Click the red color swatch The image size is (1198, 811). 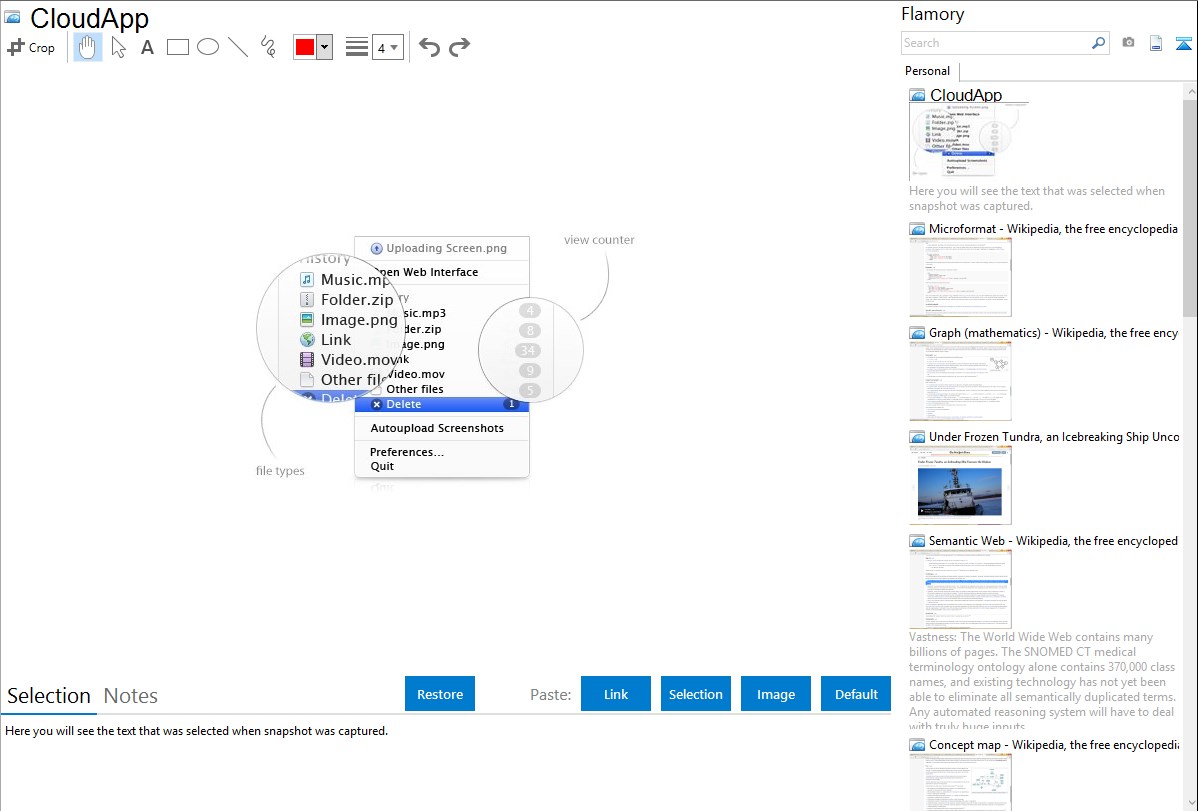(305, 47)
